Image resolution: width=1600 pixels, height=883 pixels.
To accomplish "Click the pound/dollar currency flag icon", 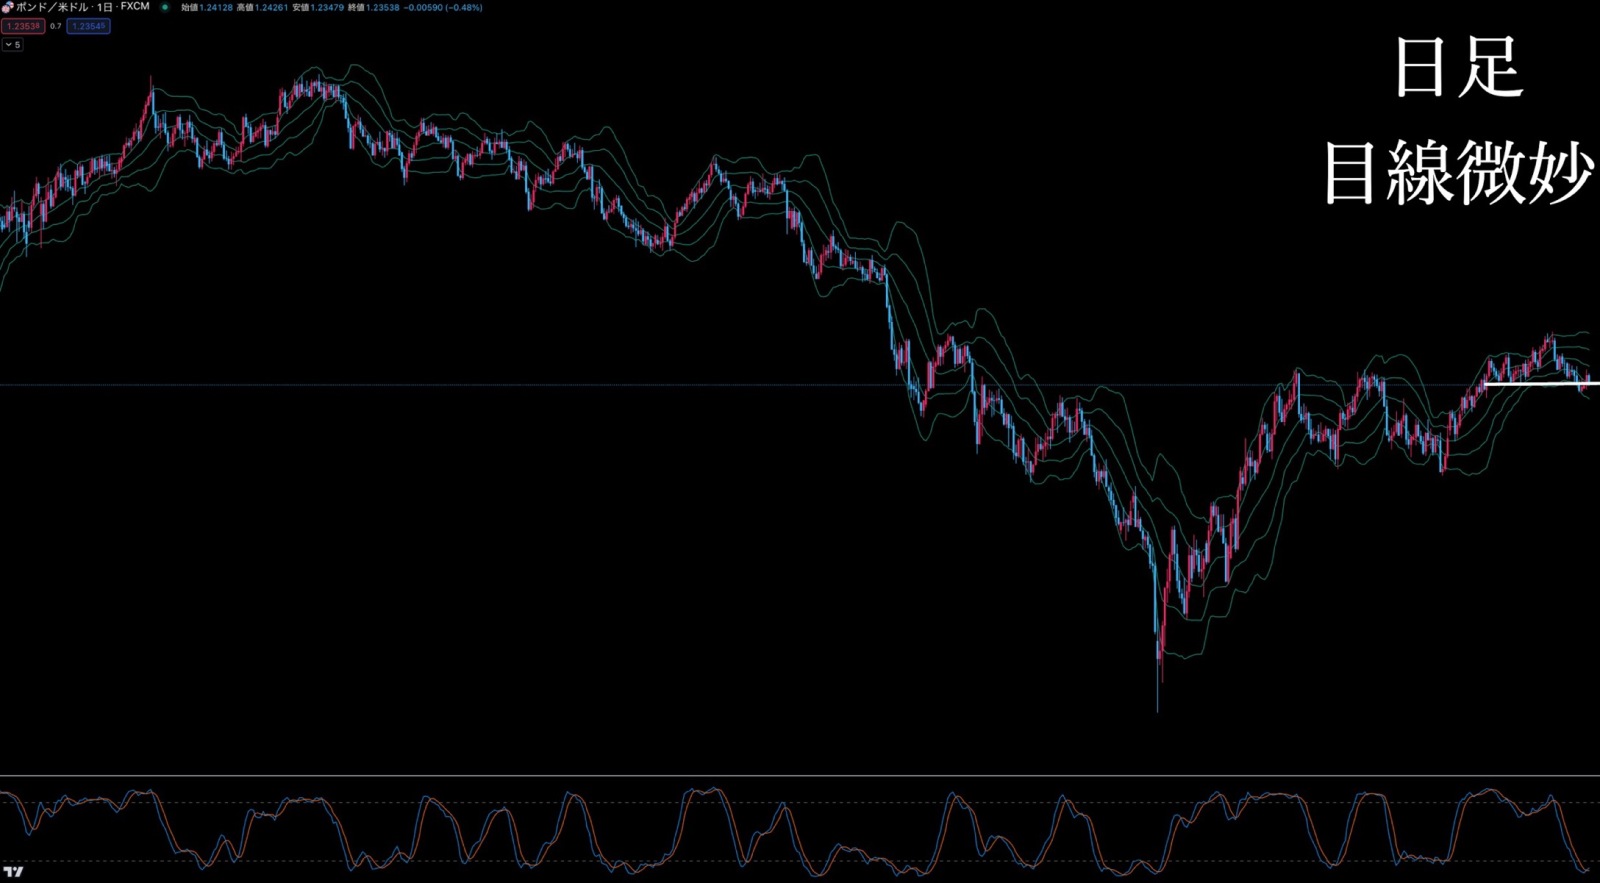I will tap(7, 7).
